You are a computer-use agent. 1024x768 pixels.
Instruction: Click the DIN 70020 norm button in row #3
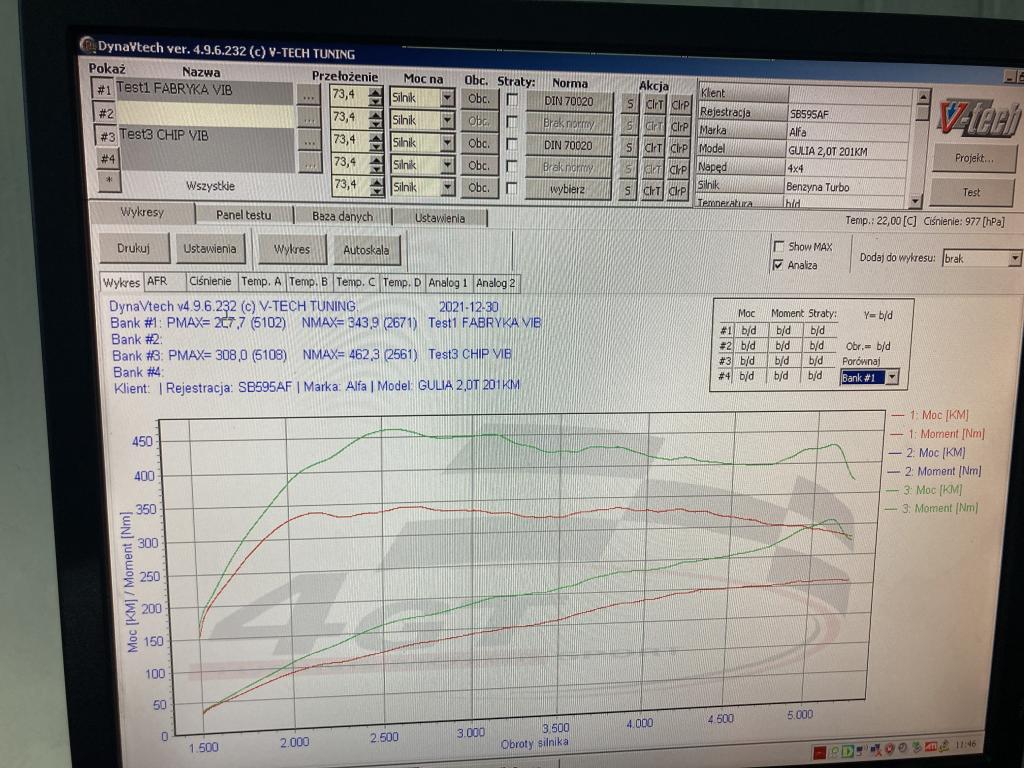pos(568,146)
